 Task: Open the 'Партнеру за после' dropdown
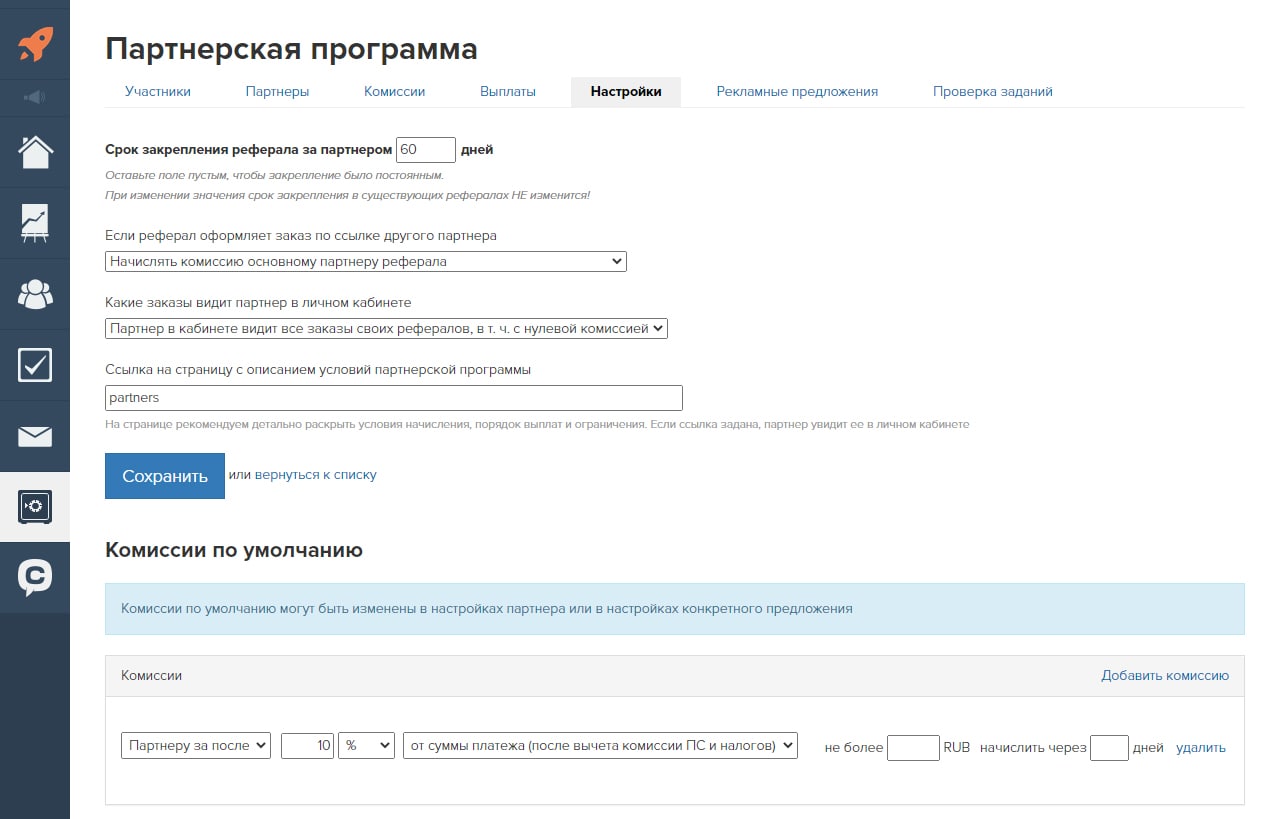tap(196, 746)
